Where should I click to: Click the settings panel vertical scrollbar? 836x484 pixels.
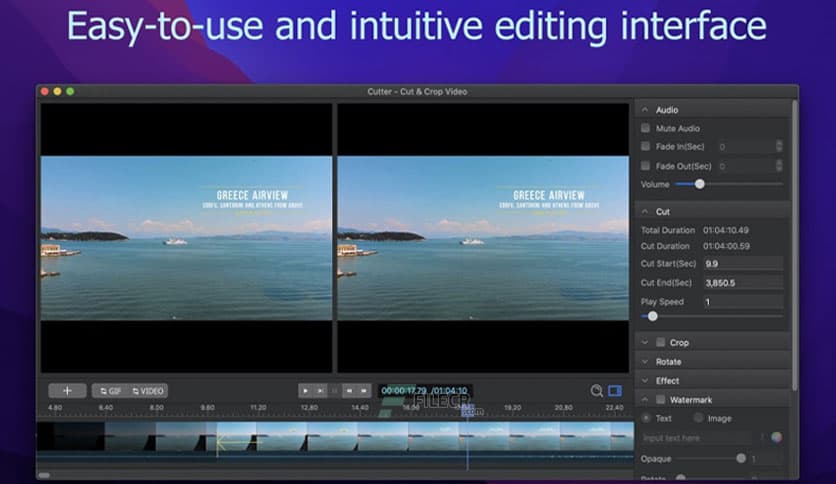point(794,245)
